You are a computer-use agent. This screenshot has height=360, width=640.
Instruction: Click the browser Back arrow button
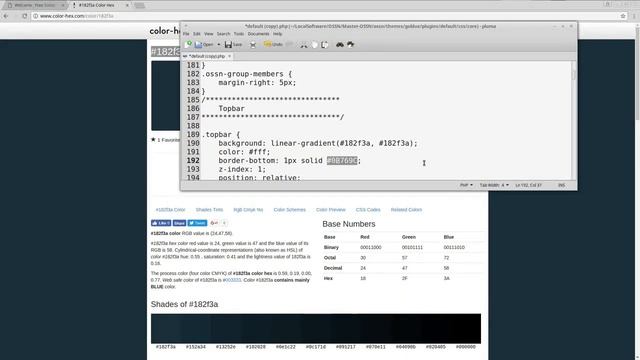[x=6, y=16]
